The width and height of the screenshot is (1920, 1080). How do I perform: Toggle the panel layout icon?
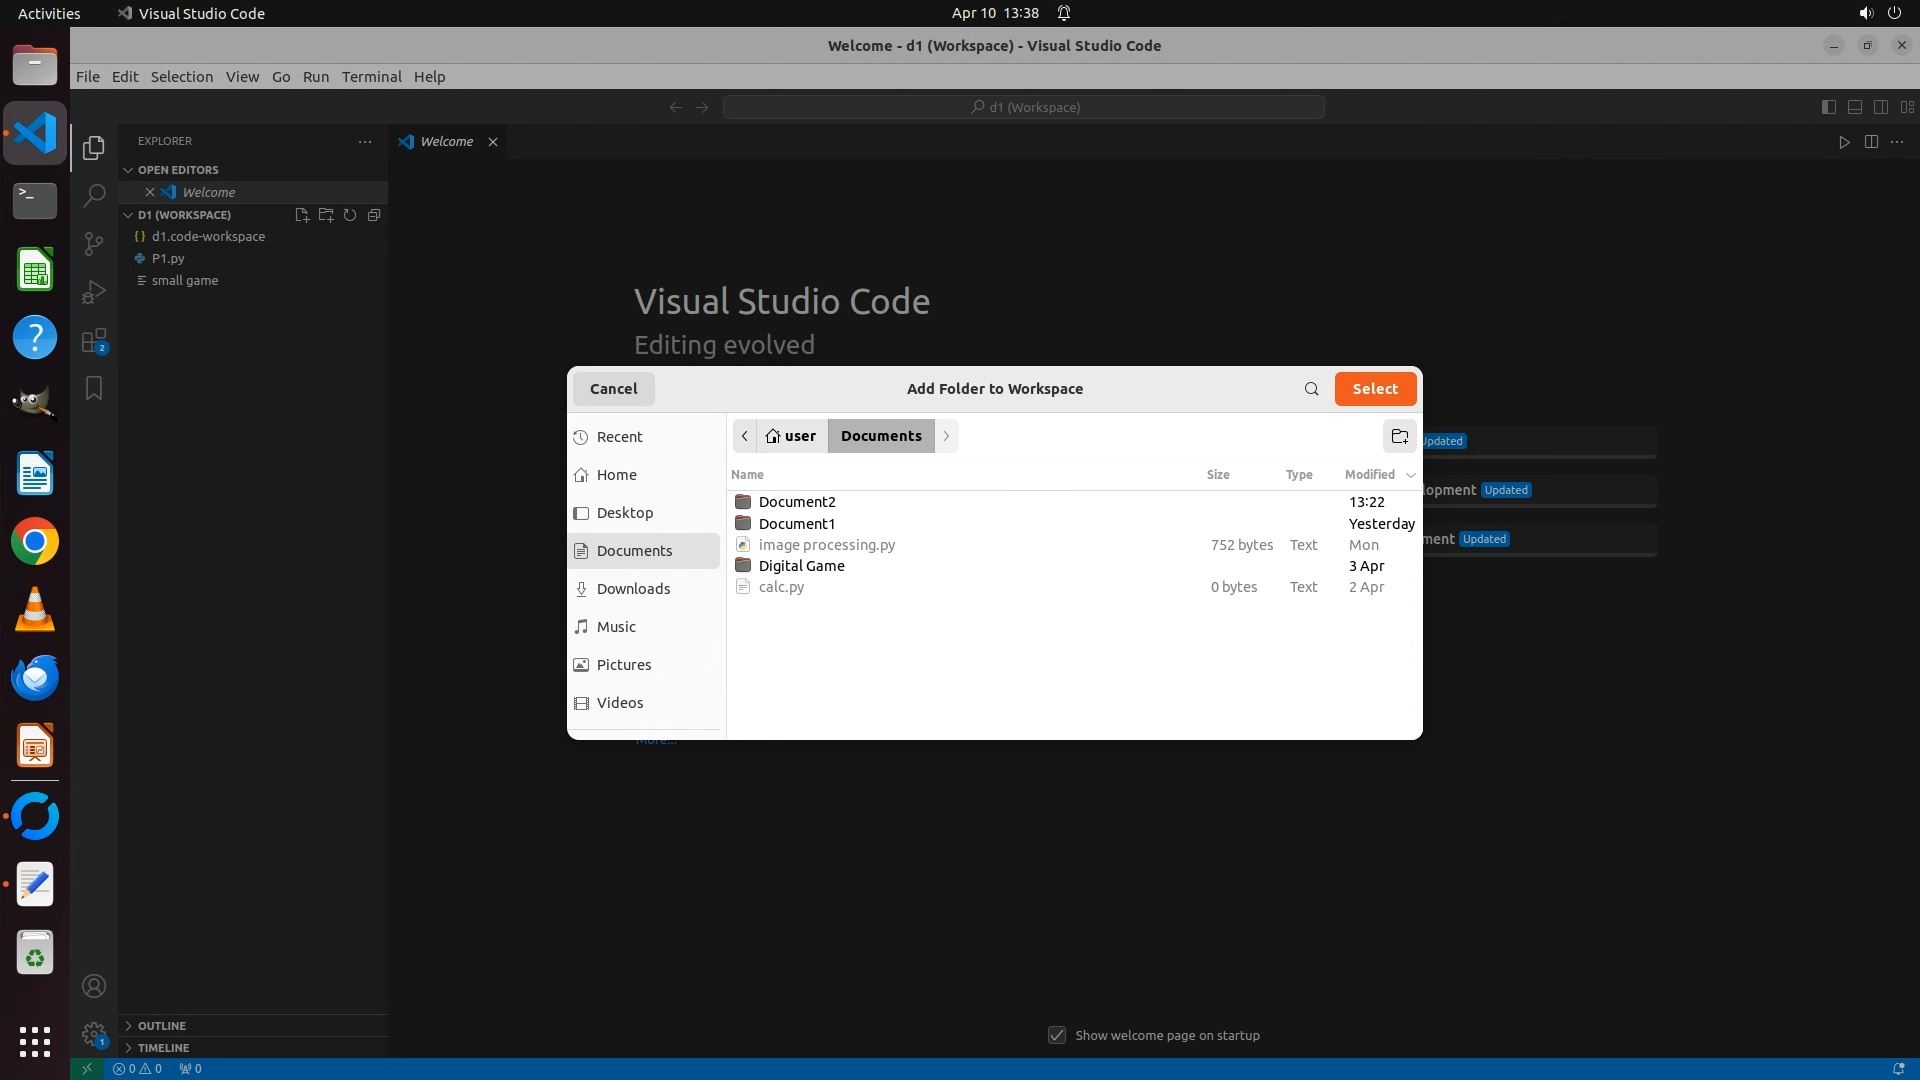1854,107
